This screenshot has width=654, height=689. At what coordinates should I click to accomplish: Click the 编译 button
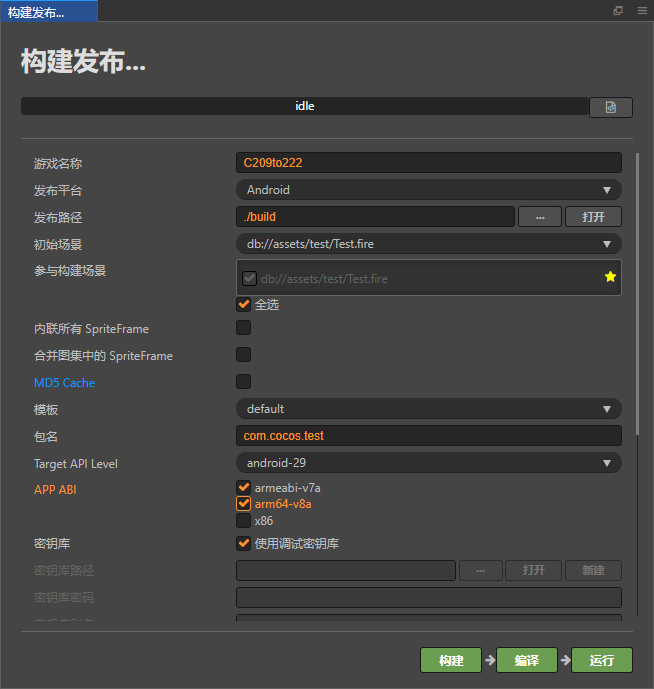[x=527, y=660]
